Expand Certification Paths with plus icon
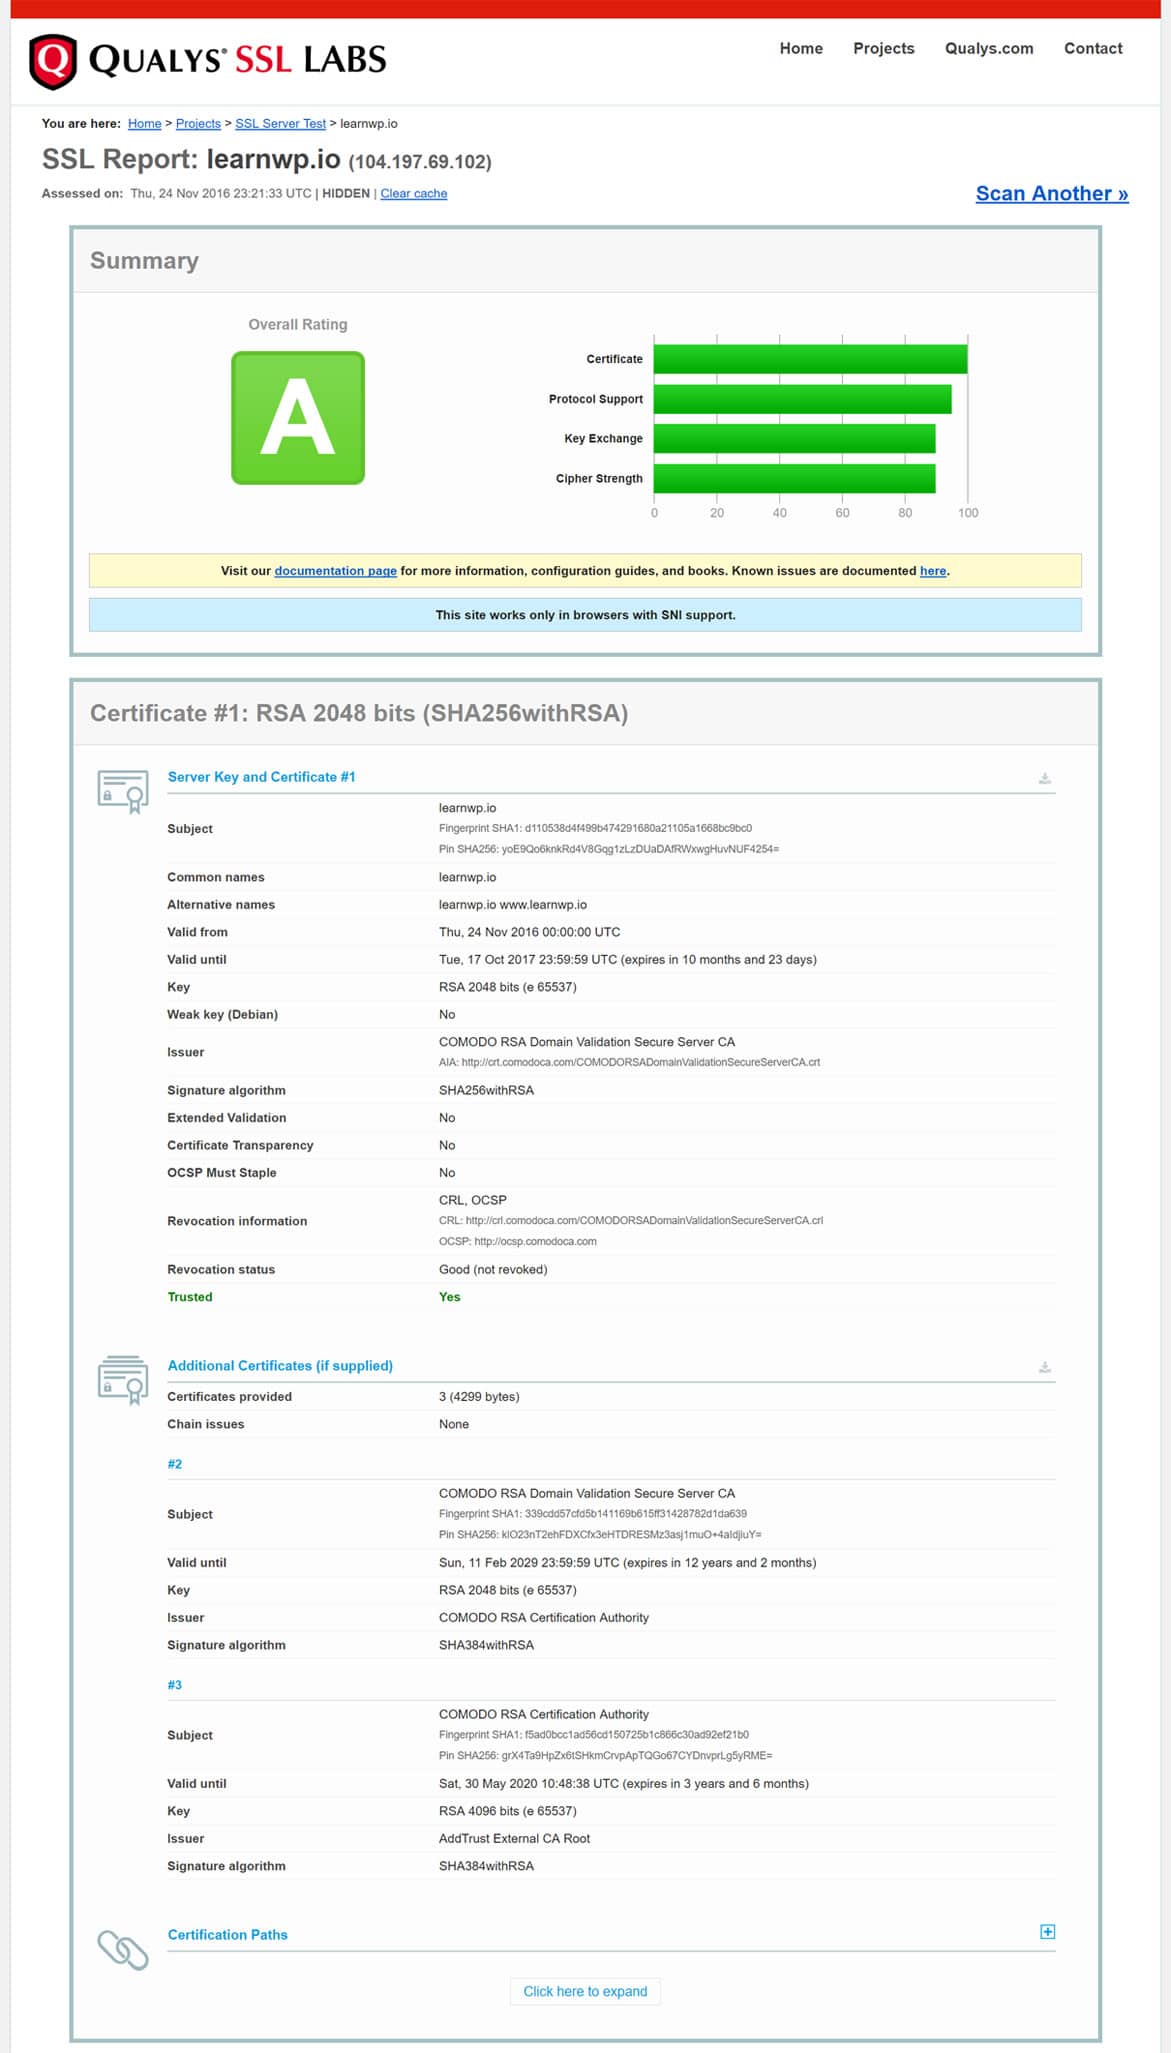The image size is (1171, 2053). 1047,1931
